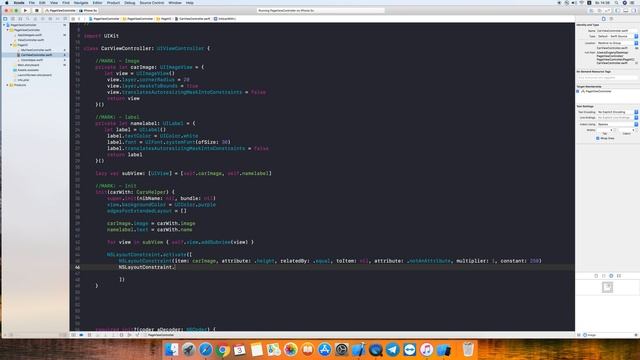
Task: Open the Edit menu
Action: (42, 3)
